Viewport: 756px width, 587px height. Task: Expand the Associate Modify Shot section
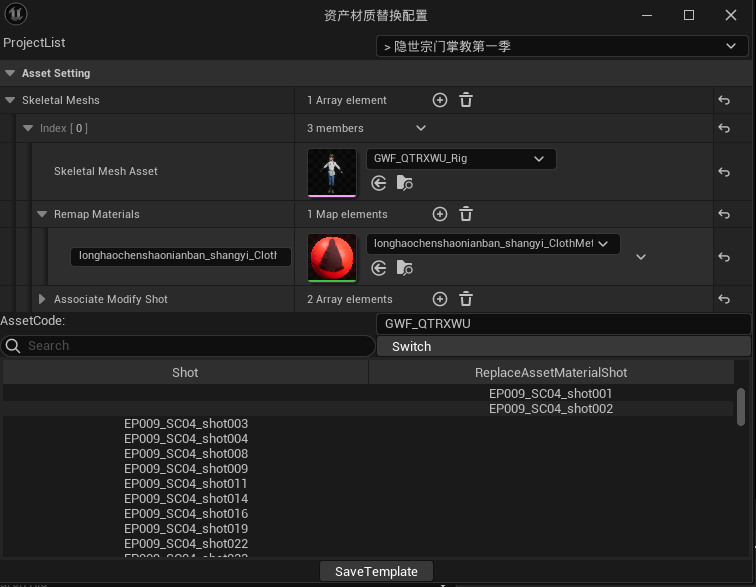(42, 299)
